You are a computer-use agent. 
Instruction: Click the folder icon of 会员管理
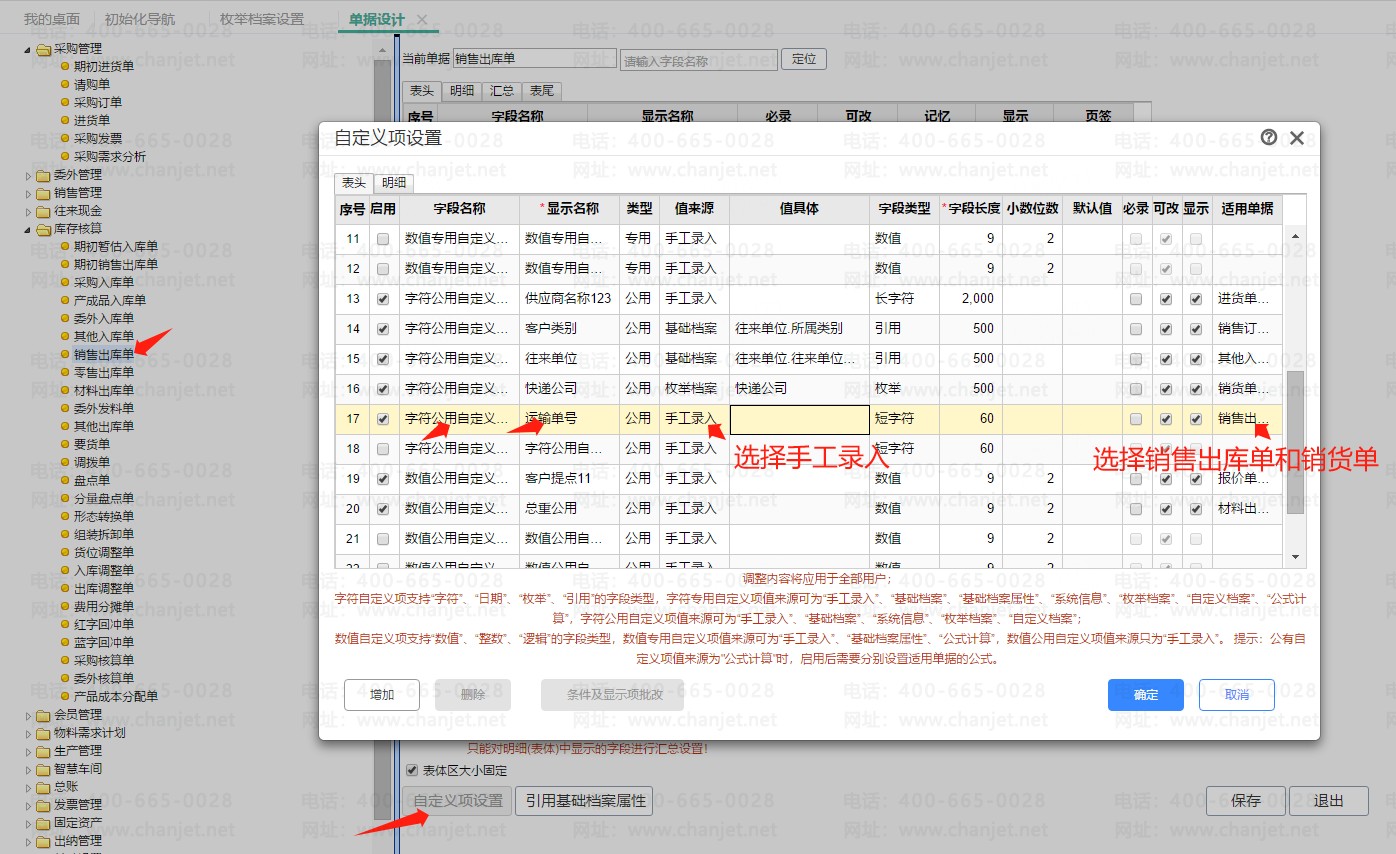(x=43, y=715)
